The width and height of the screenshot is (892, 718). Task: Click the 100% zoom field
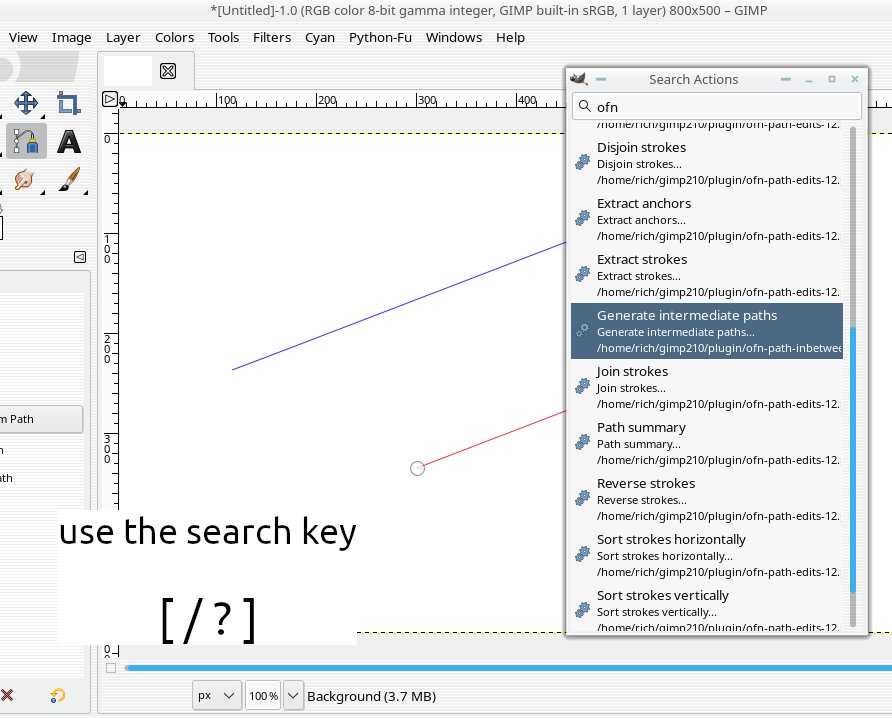263,695
